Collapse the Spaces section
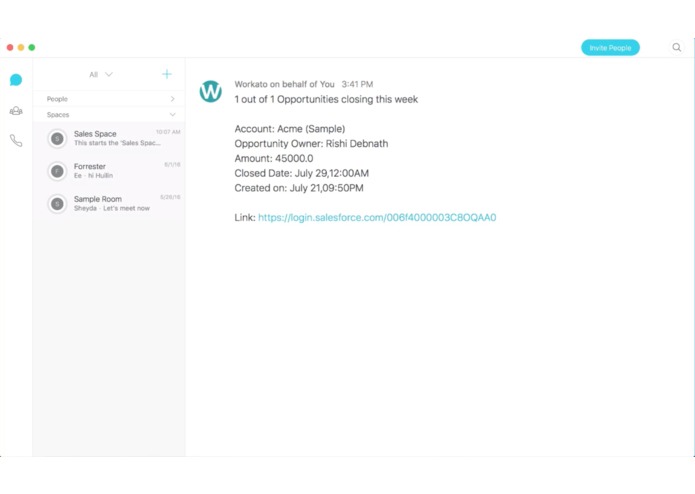The height and width of the screenshot is (494, 695). tap(109, 115)
